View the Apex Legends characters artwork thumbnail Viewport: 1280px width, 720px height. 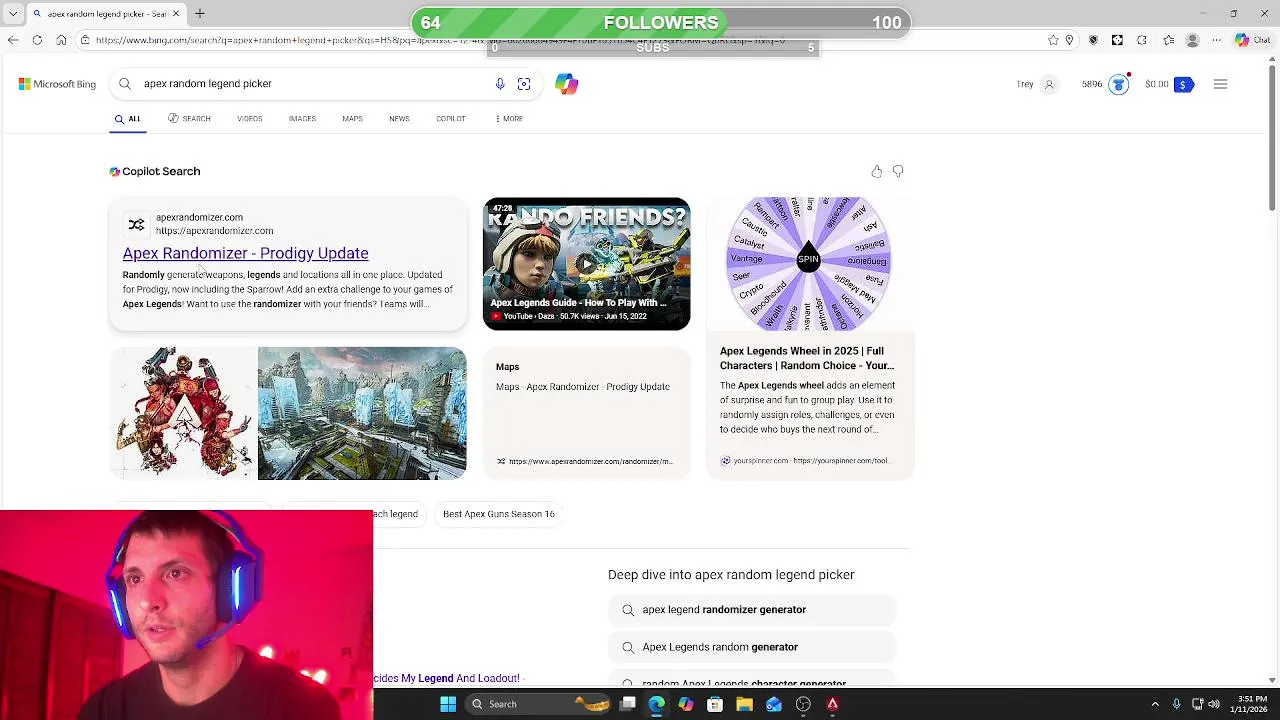click(x=183, y=413)
